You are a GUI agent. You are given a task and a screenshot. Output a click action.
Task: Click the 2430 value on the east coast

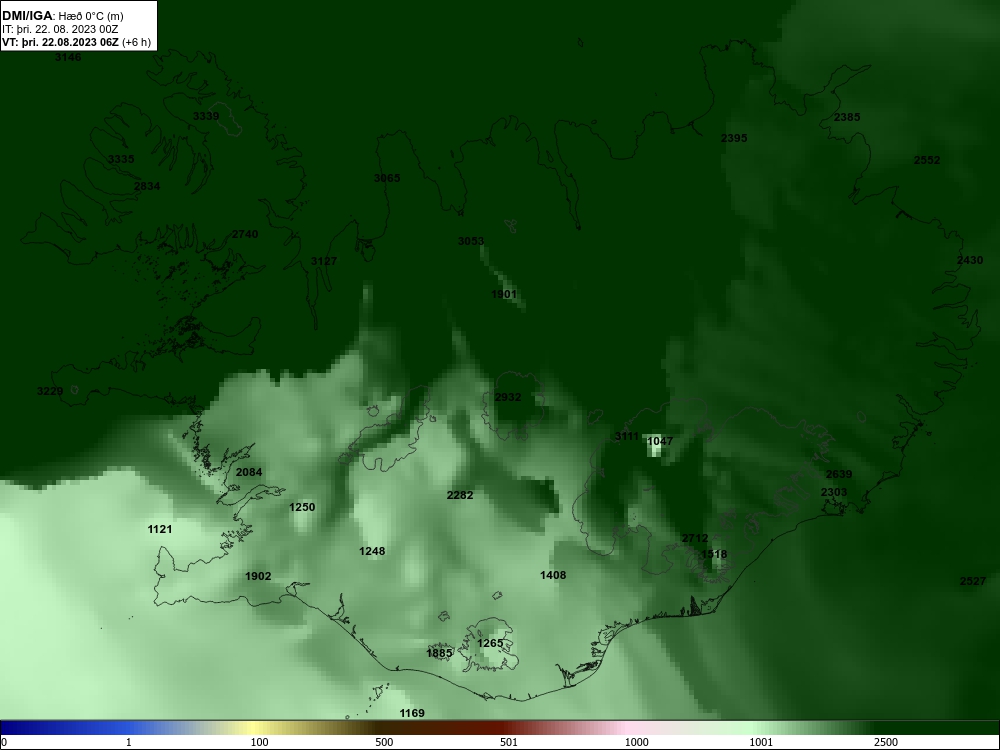tap(970, 260)
